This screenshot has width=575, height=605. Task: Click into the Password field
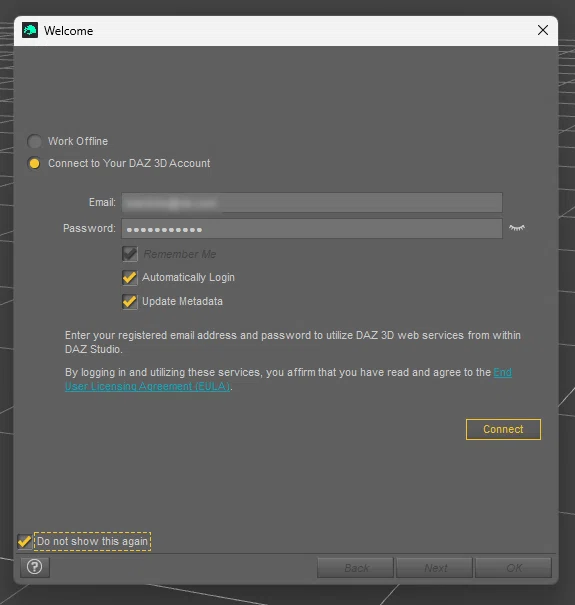pos(312,228)
